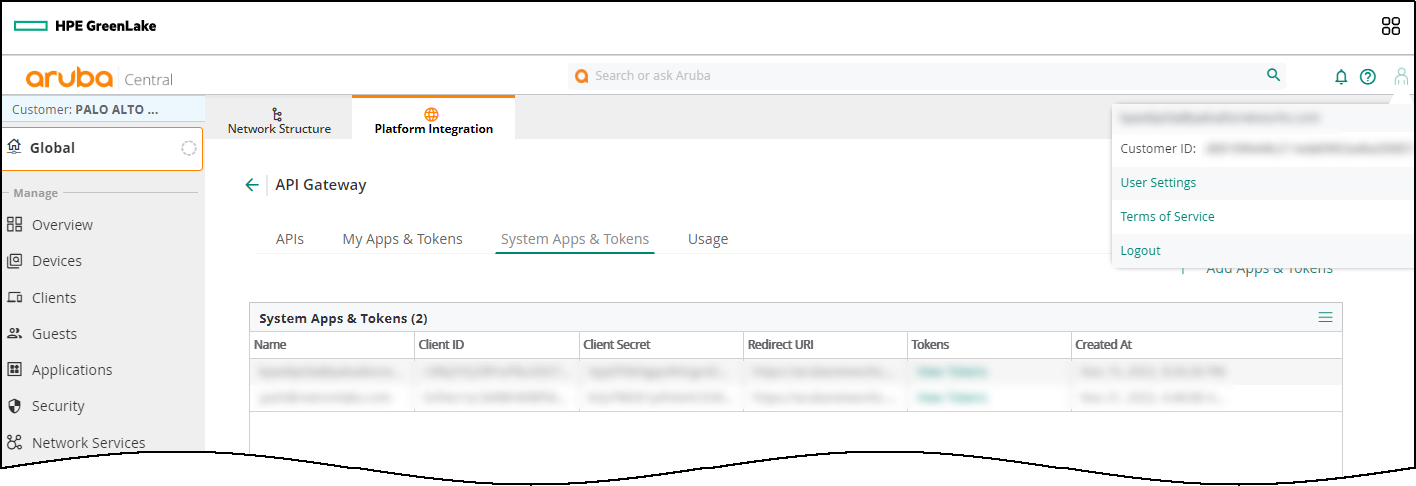Click the Platform Integration globe icon
Image resolution: width=1416 pixels, height=486 pixels.
click(432, 114)
